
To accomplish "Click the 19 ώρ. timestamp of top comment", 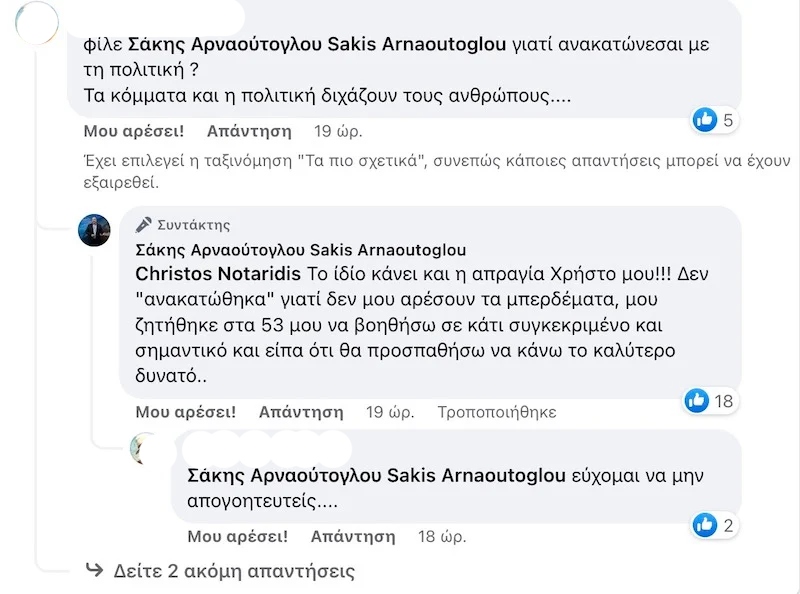I will pyautogui.click(x=338, y=131).
